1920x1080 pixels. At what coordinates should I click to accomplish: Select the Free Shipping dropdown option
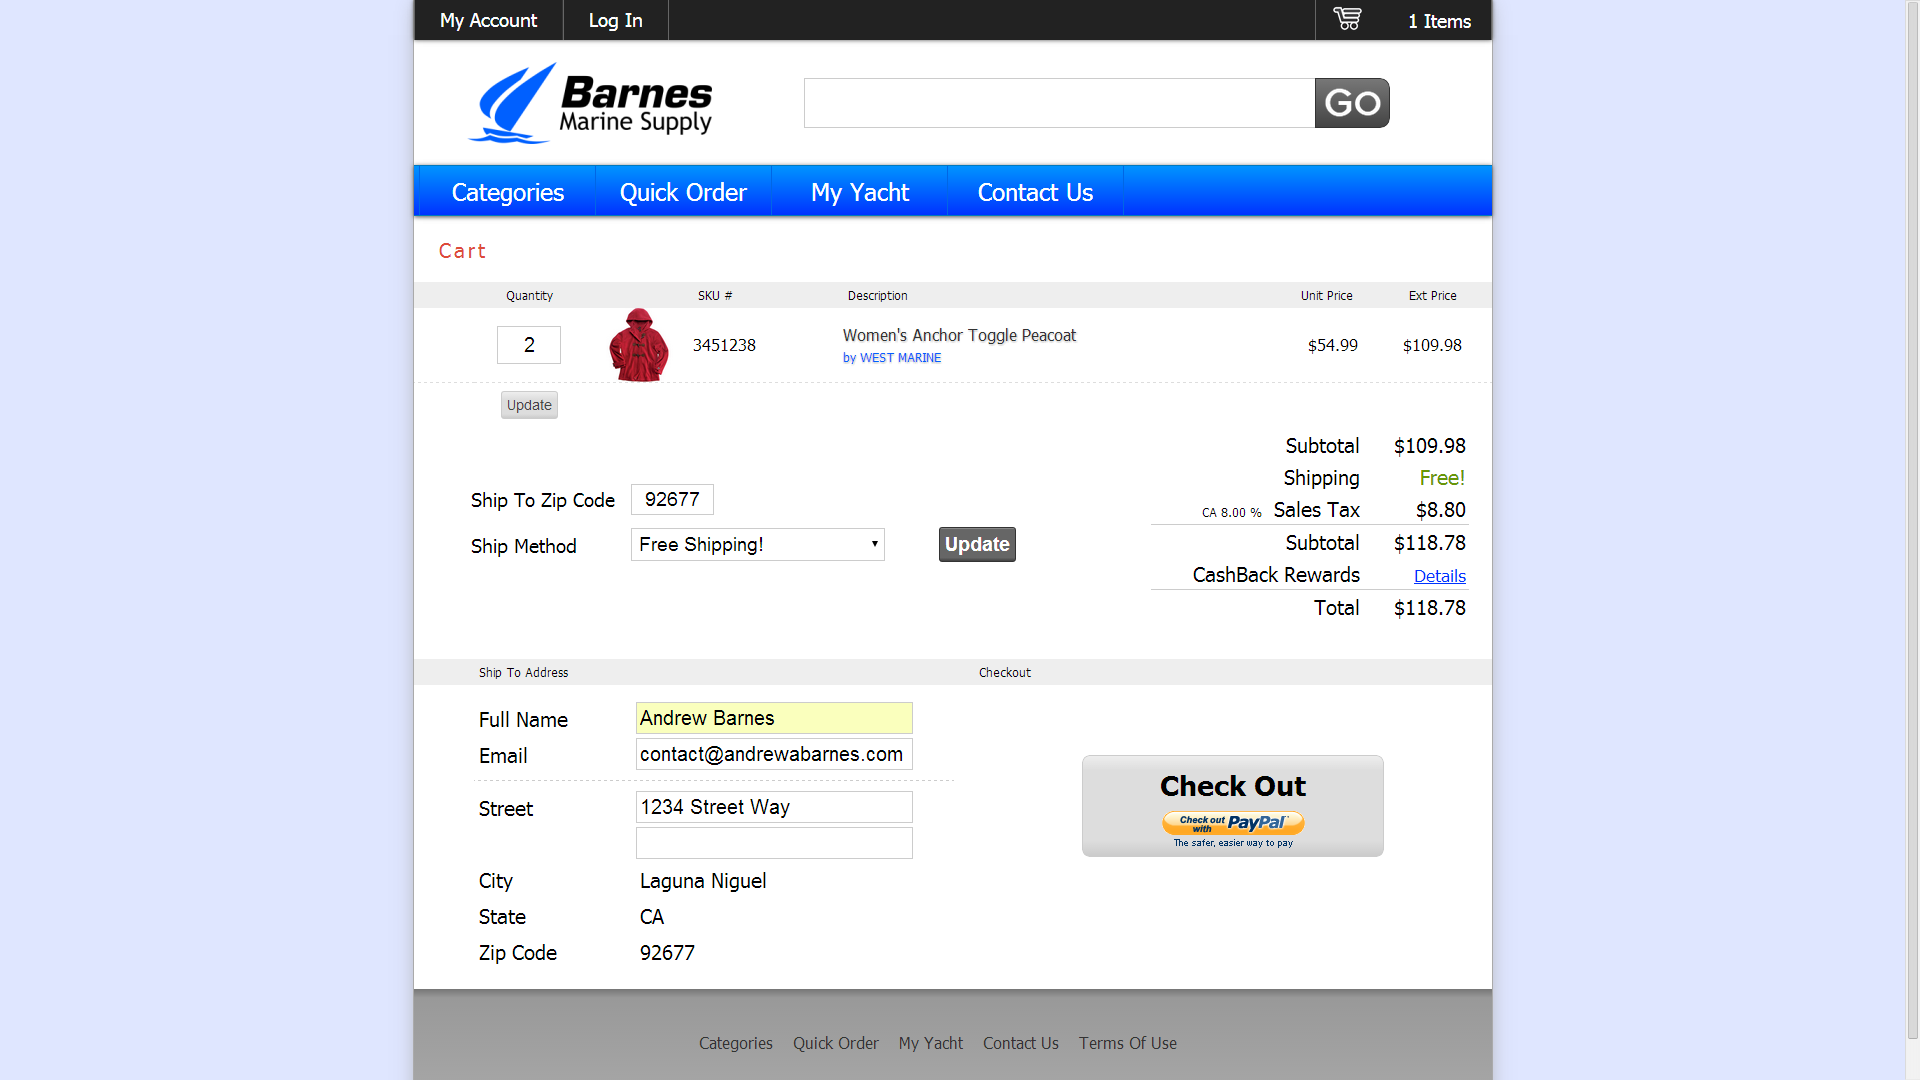click(757, 543)
